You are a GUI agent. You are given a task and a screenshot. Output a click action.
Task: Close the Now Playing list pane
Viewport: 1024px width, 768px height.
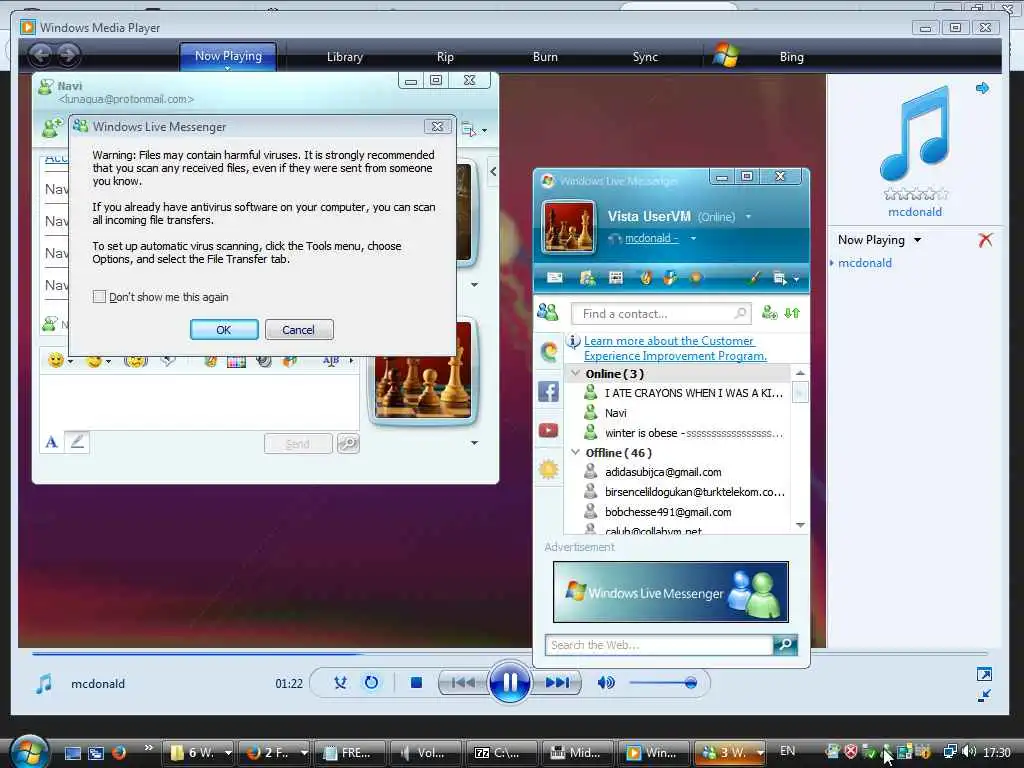[x=985, y=240]
